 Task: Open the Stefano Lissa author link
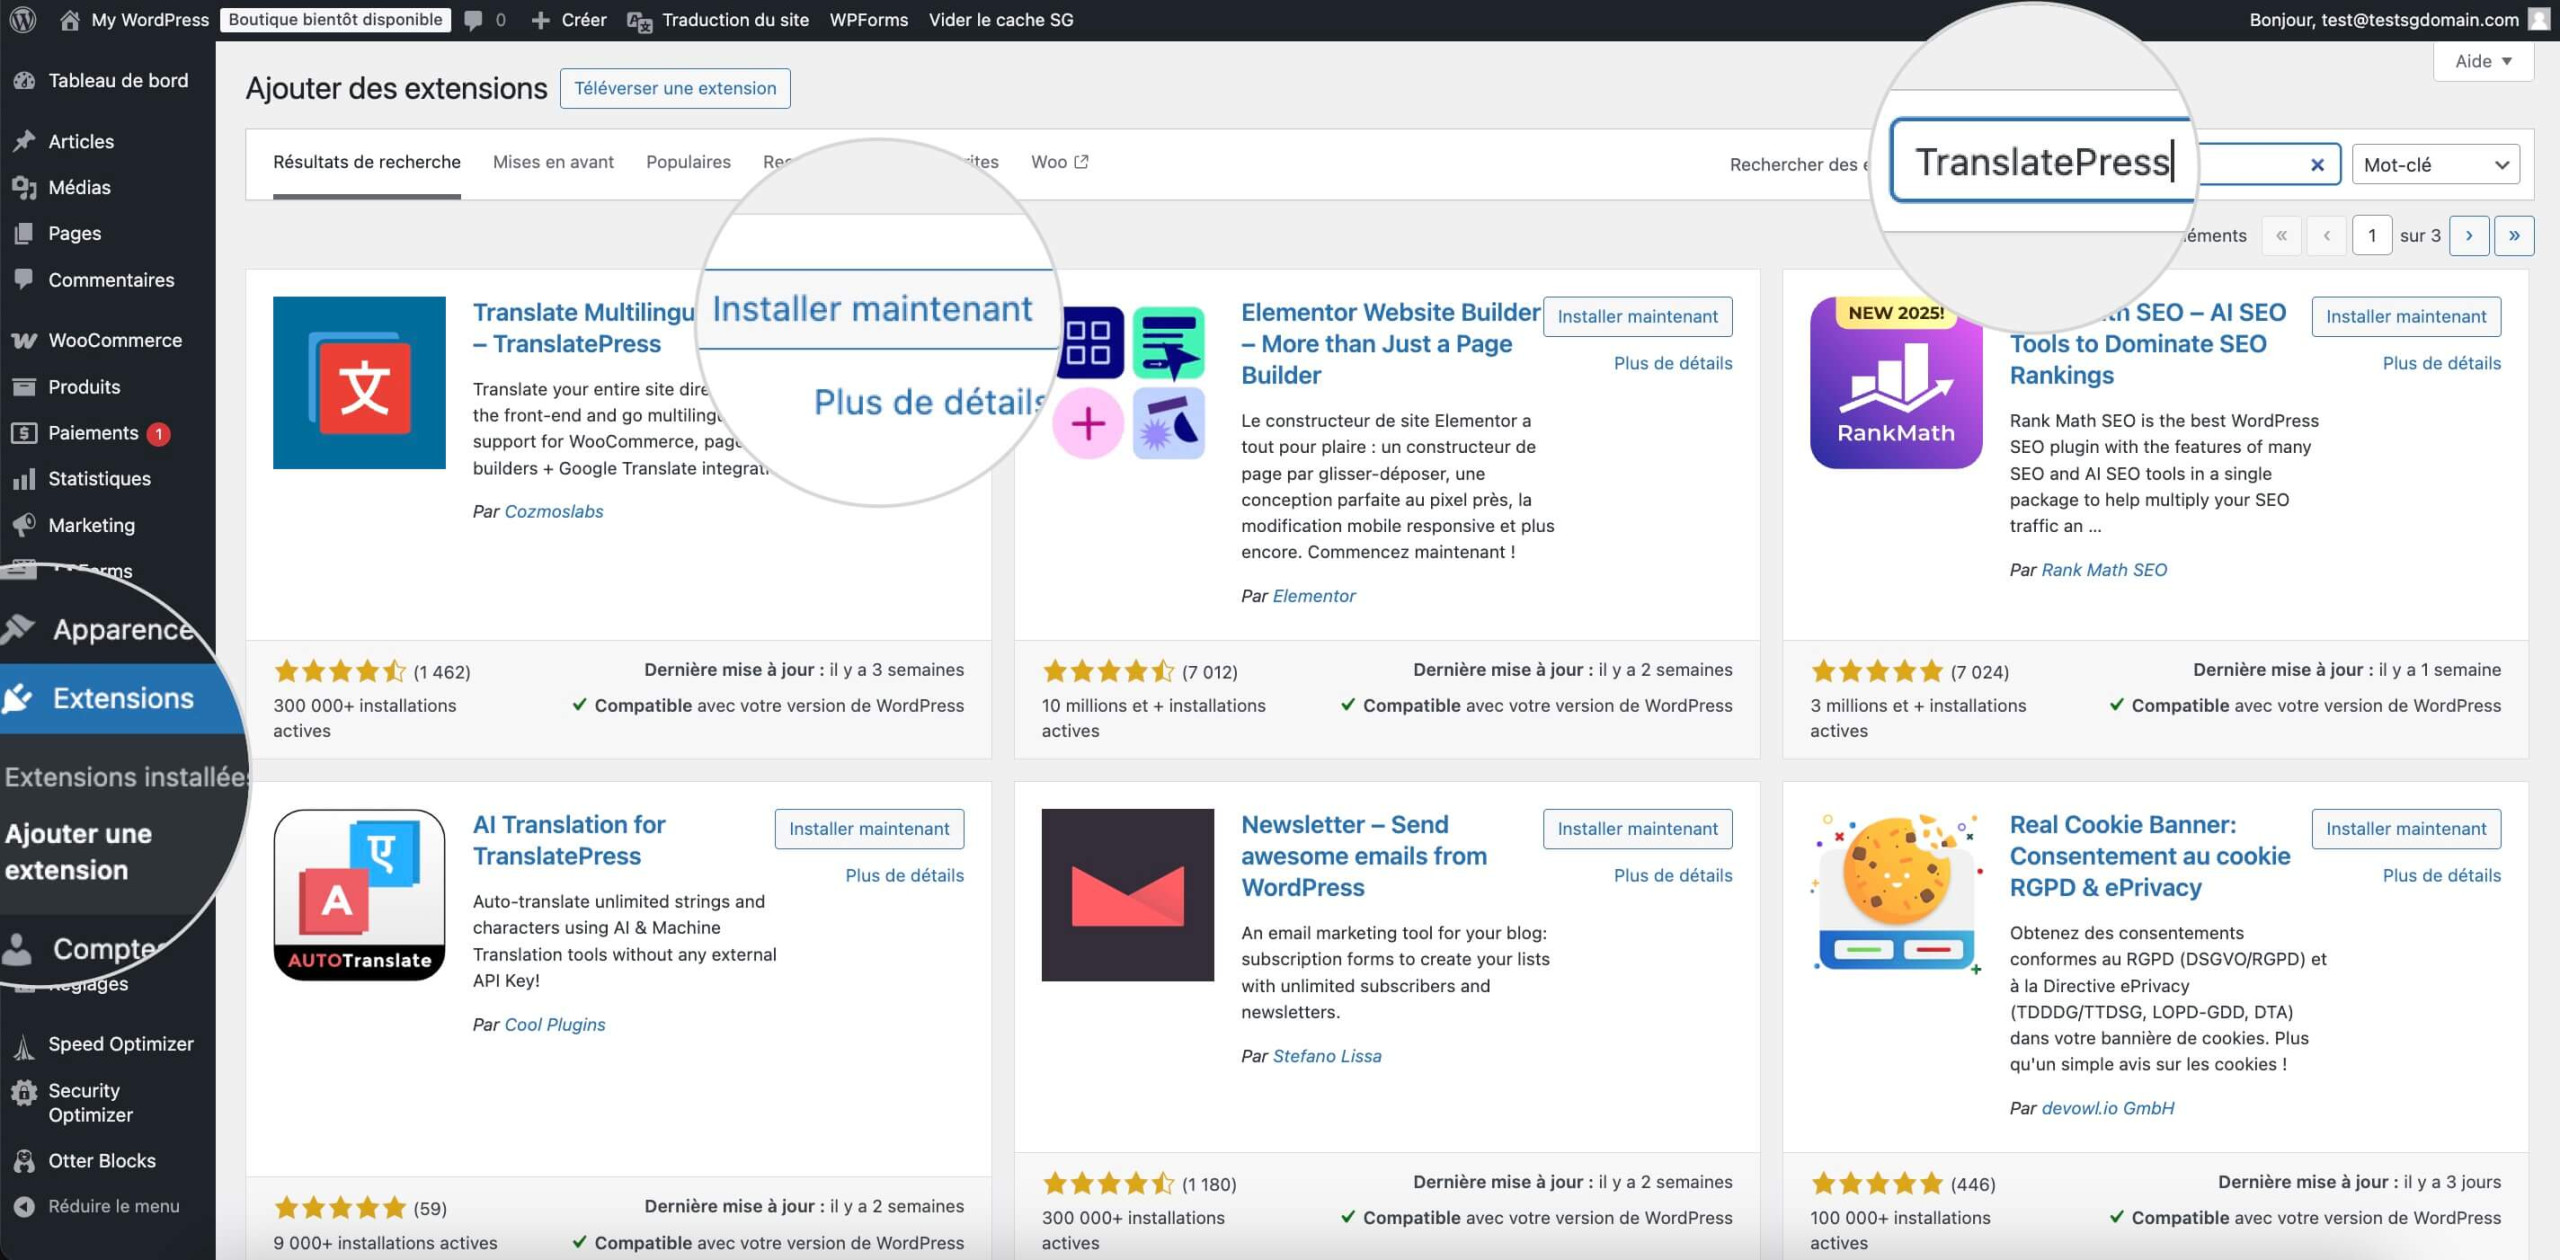pyautogui.click(x=1326, y=1056)
